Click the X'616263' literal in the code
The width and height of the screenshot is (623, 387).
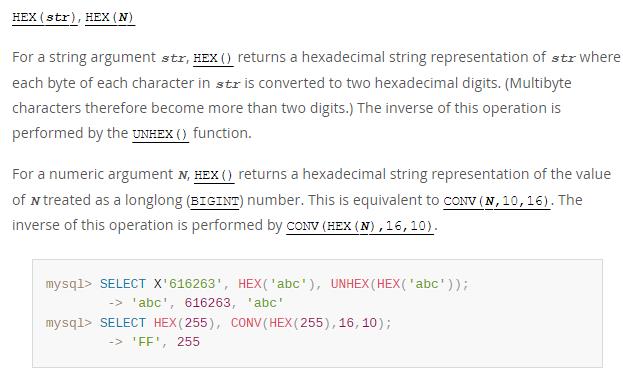click(x=188, y=284)
